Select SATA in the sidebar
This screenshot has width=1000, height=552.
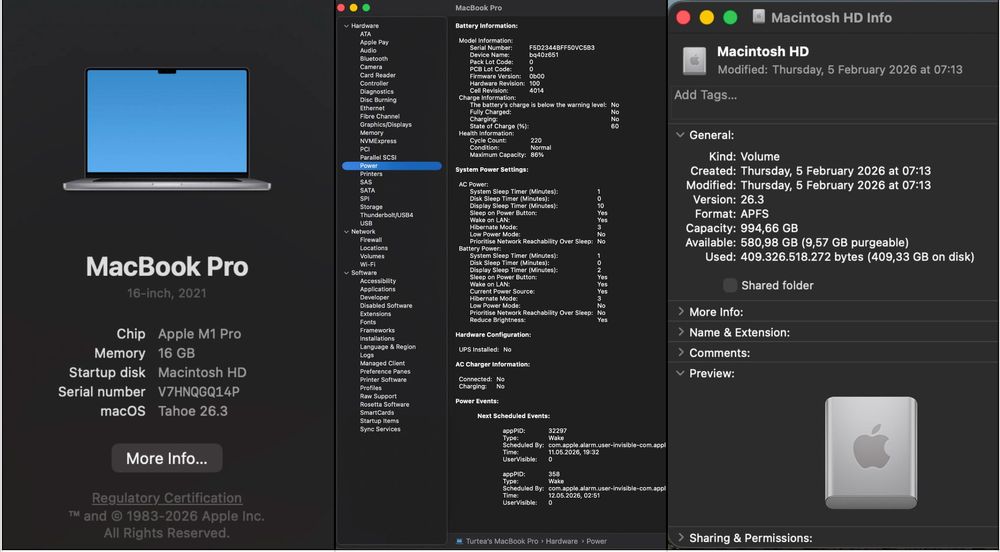pos(367,191)
